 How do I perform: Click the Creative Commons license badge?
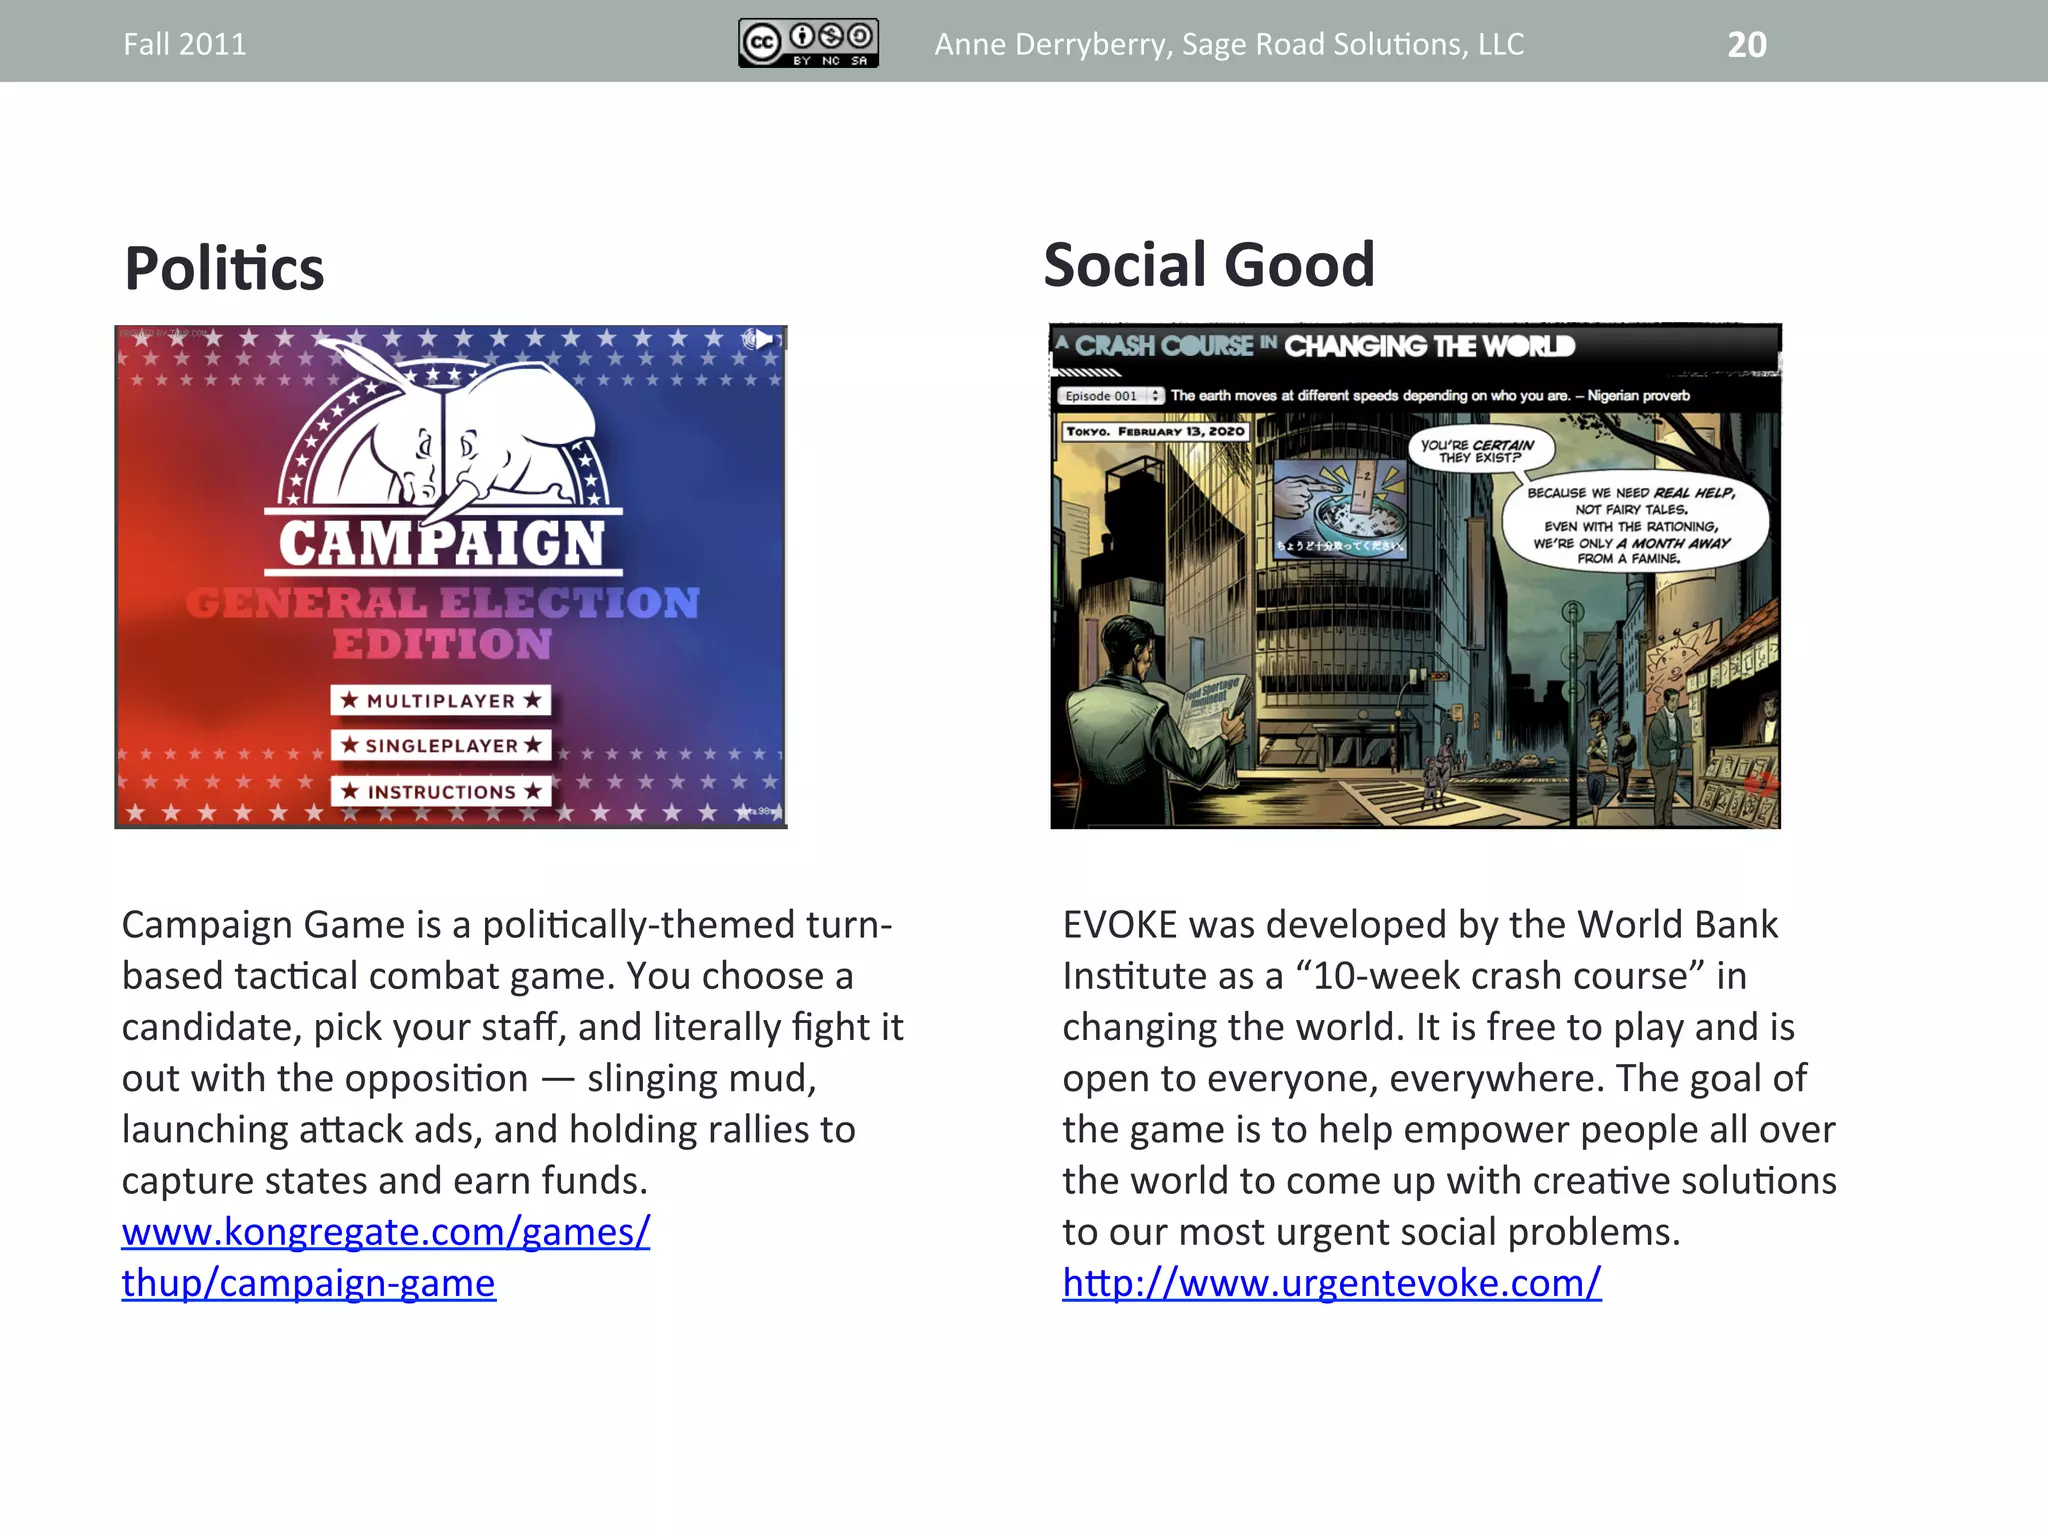click(x=808, y=43)
